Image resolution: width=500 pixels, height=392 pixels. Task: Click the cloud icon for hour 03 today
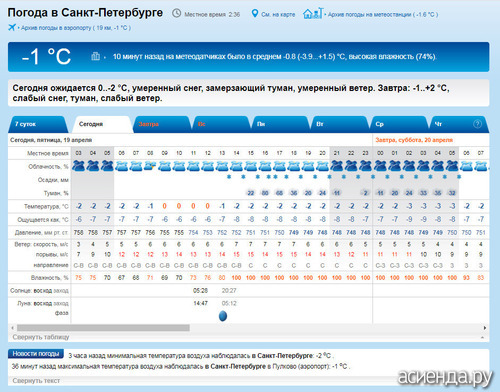coord(79,166)
